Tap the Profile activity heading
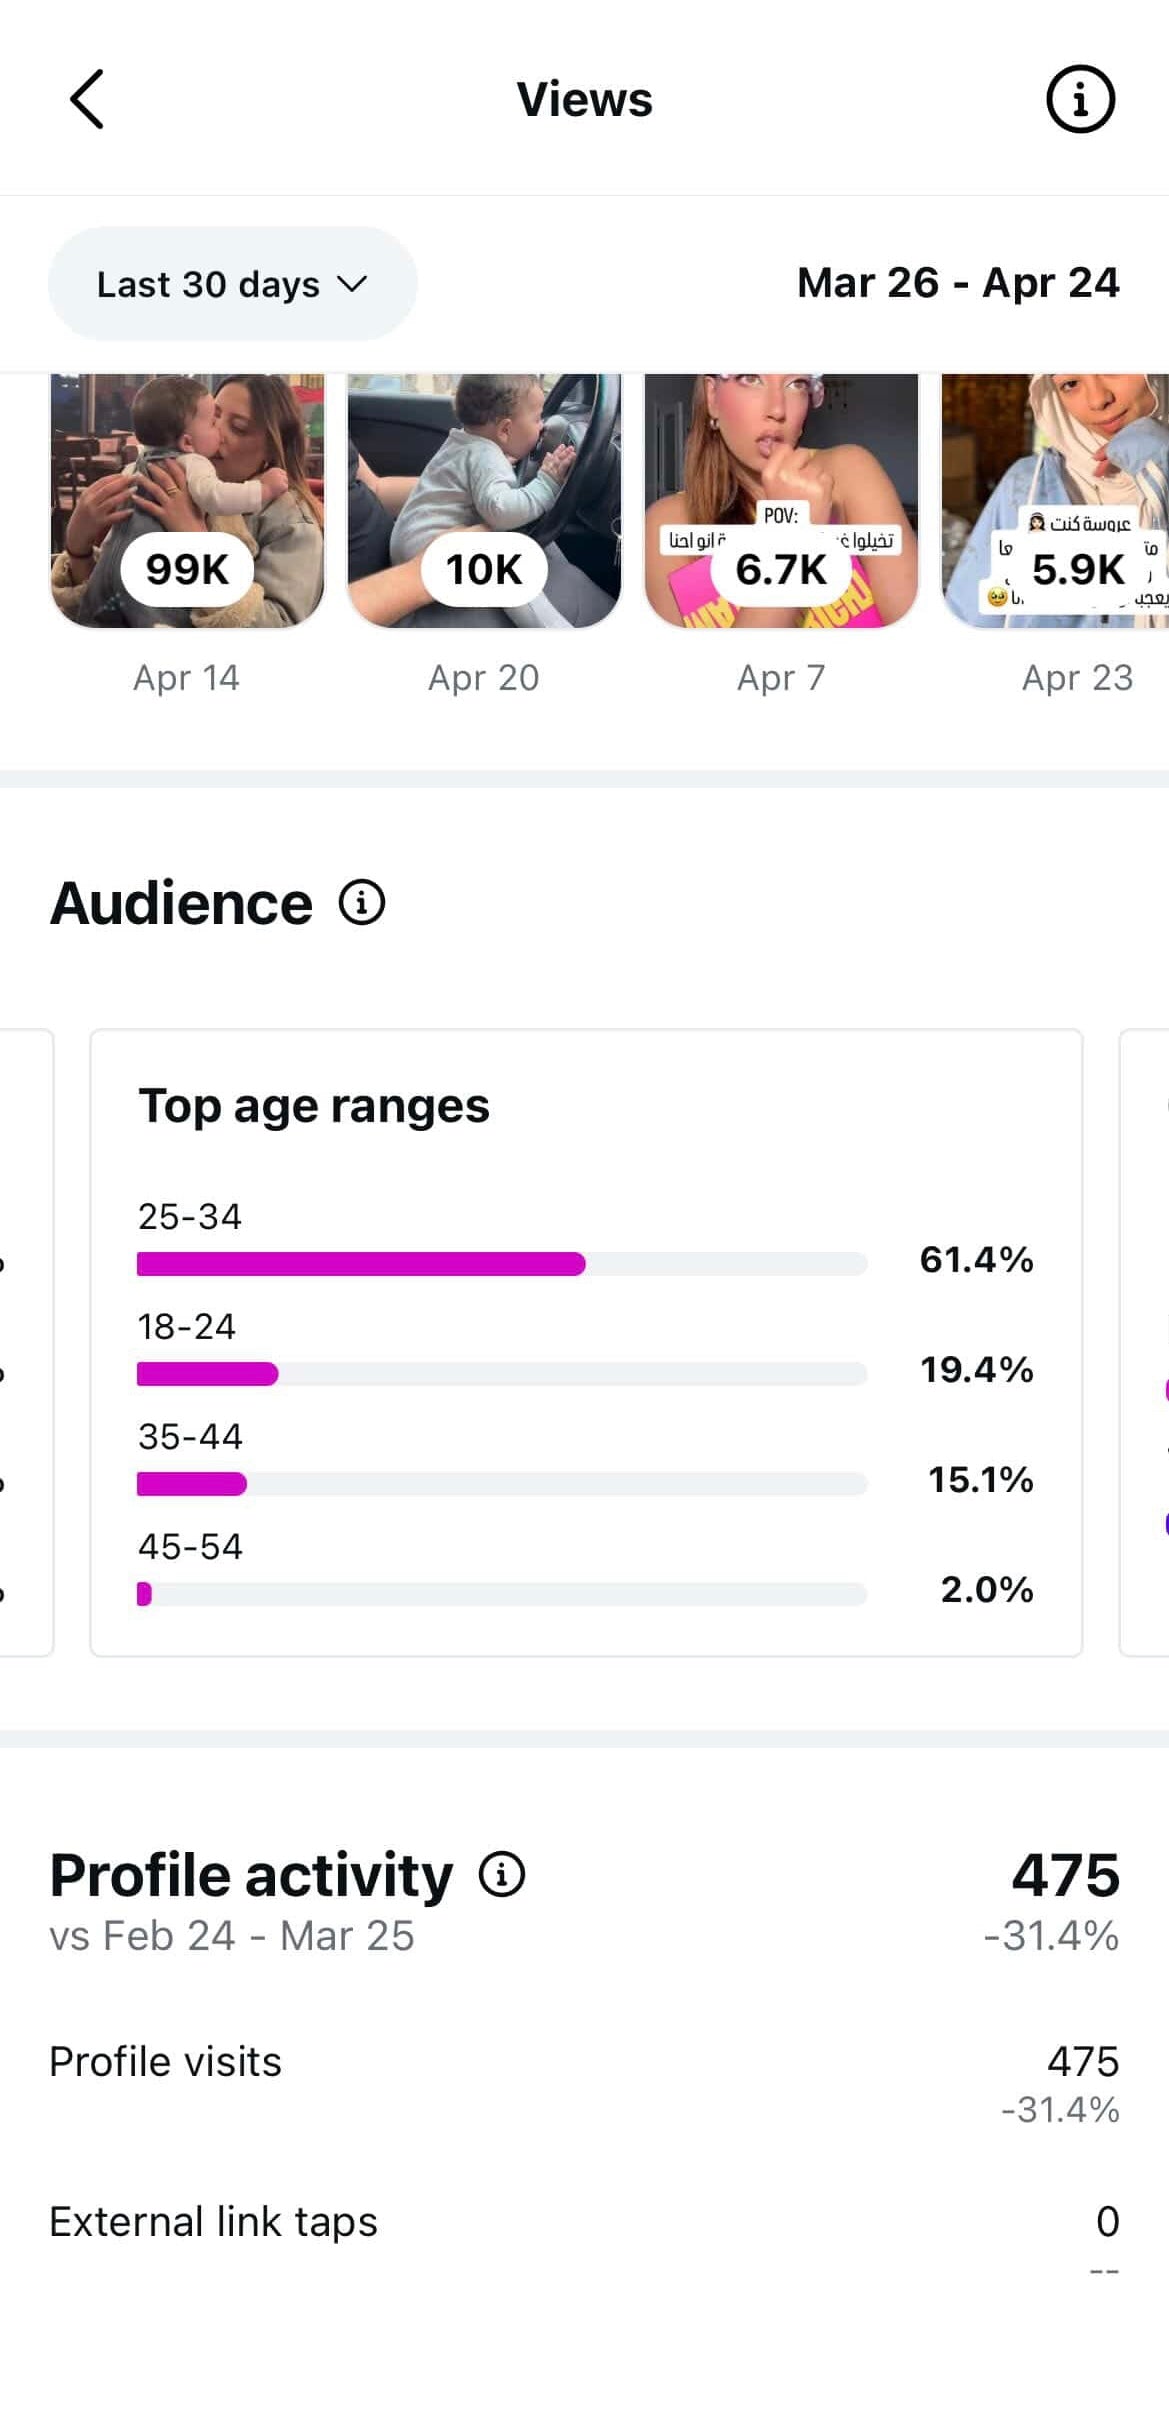Image resolution: width=1169 pixels, height=2423 pixels. click(251, 1875)
